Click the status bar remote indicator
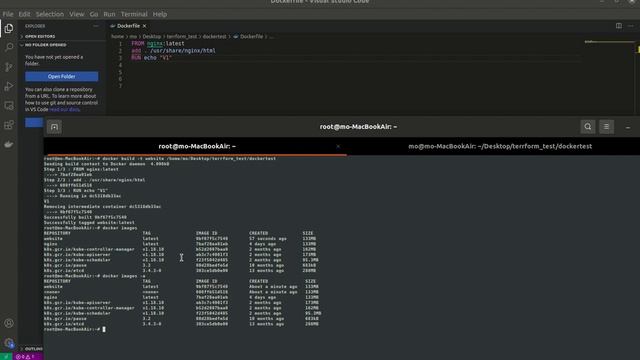The height and width of the screenshot is (360, 640). 6,357
